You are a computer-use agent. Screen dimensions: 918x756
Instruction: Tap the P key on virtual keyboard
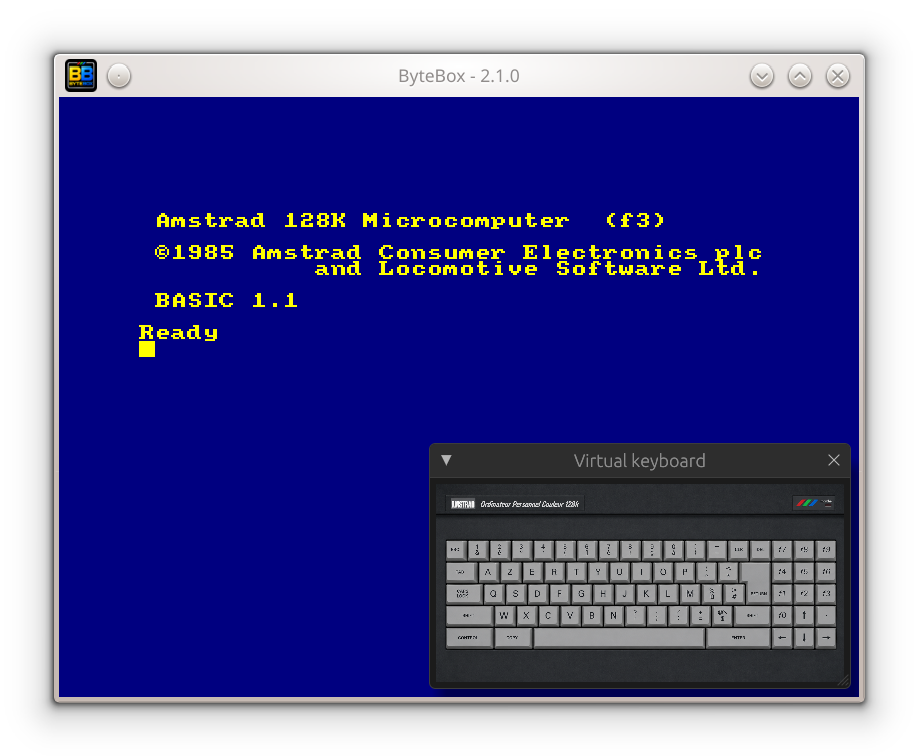tap(684, 572)
